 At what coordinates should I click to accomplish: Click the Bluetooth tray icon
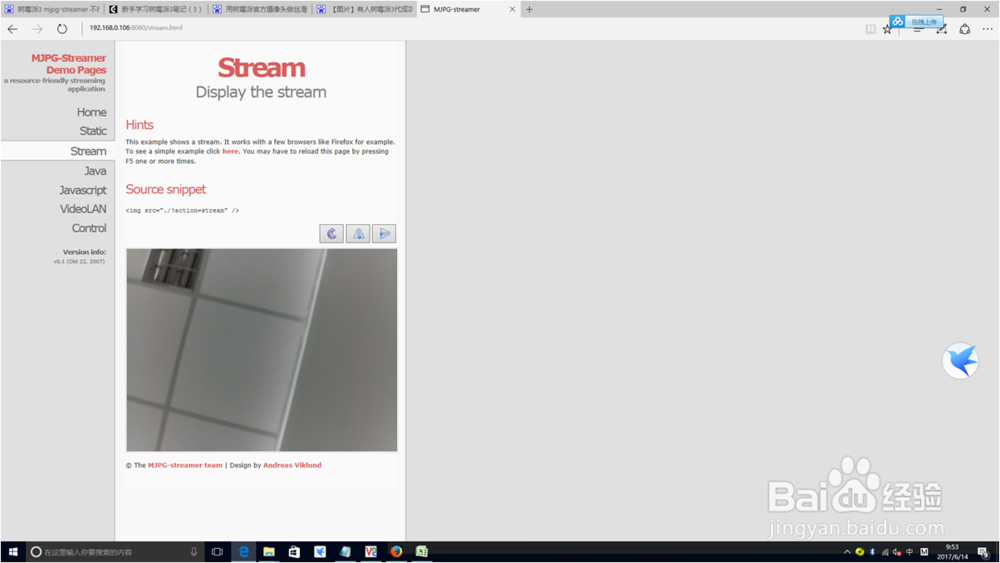(872, 552)
